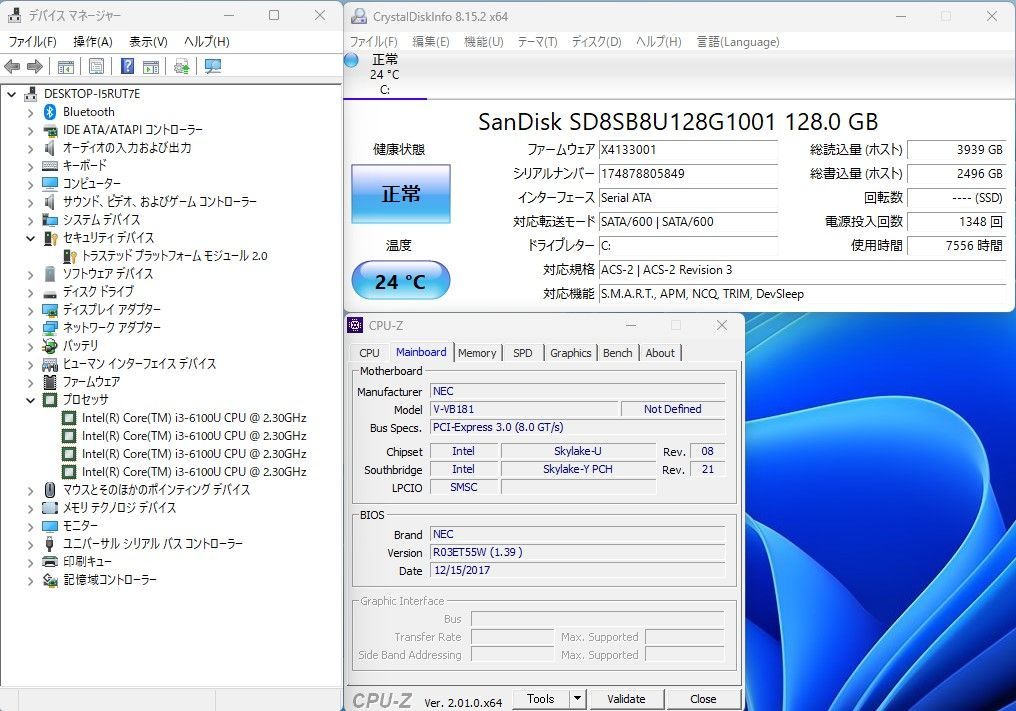
Task: Expand the ディスプレイ アダプター category
Action: point(30,310)
